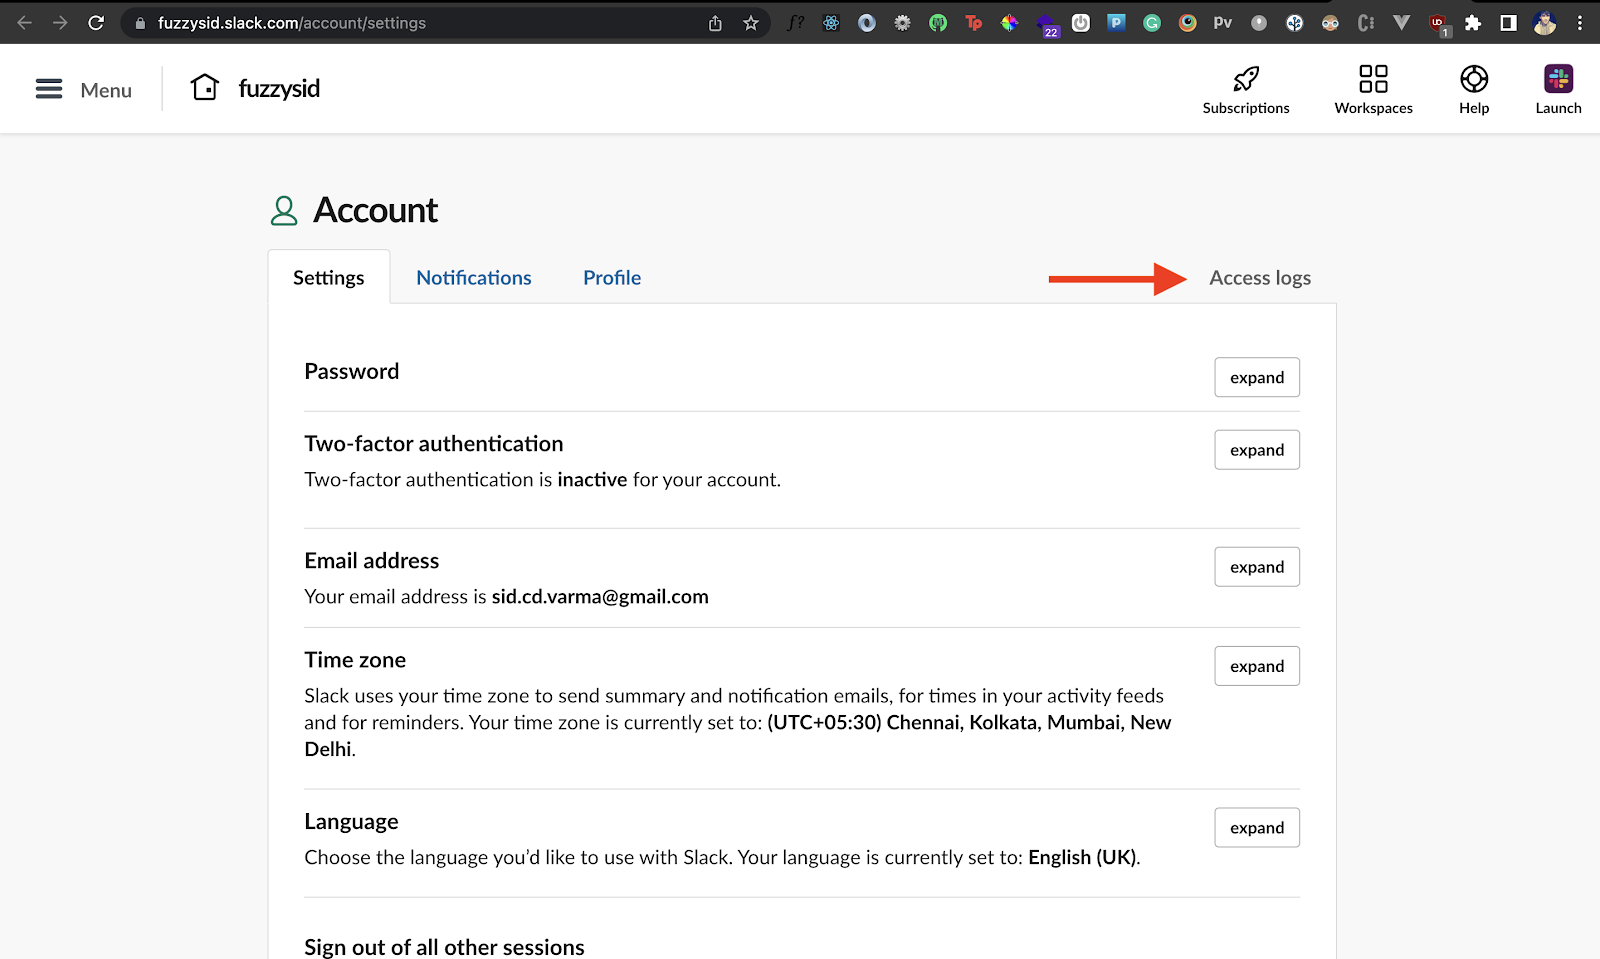Bookmark this page with star icon
The height and width of the screenshot is (959, 1600).
tap(751, 23)
